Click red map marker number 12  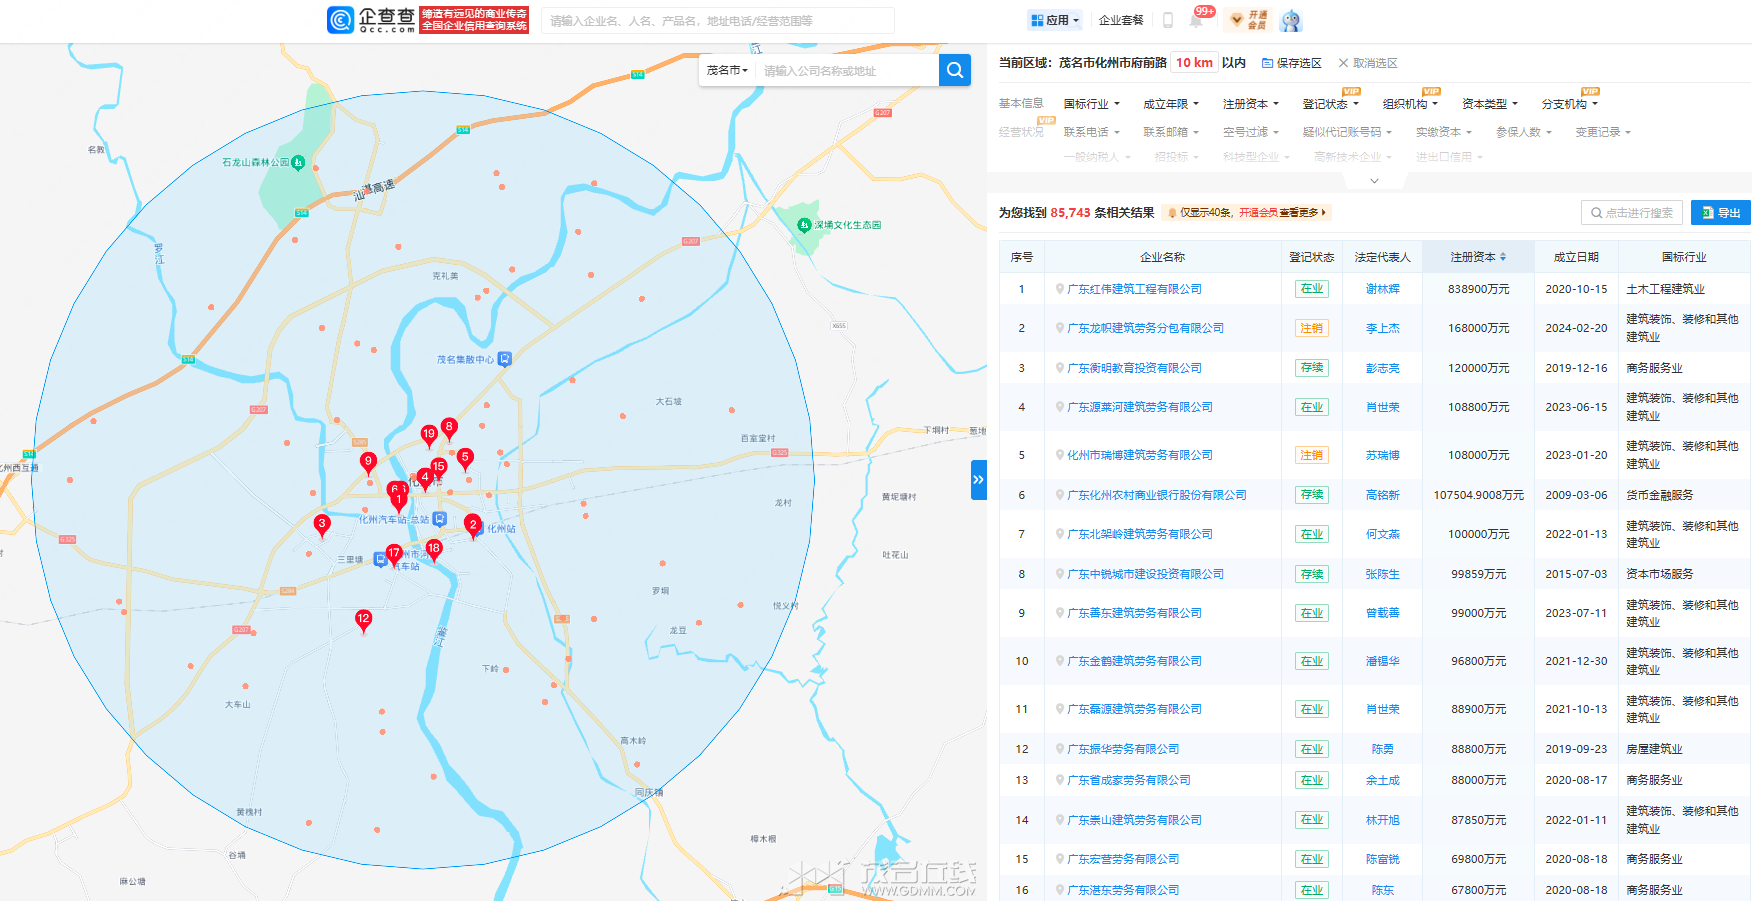(363, 620)
